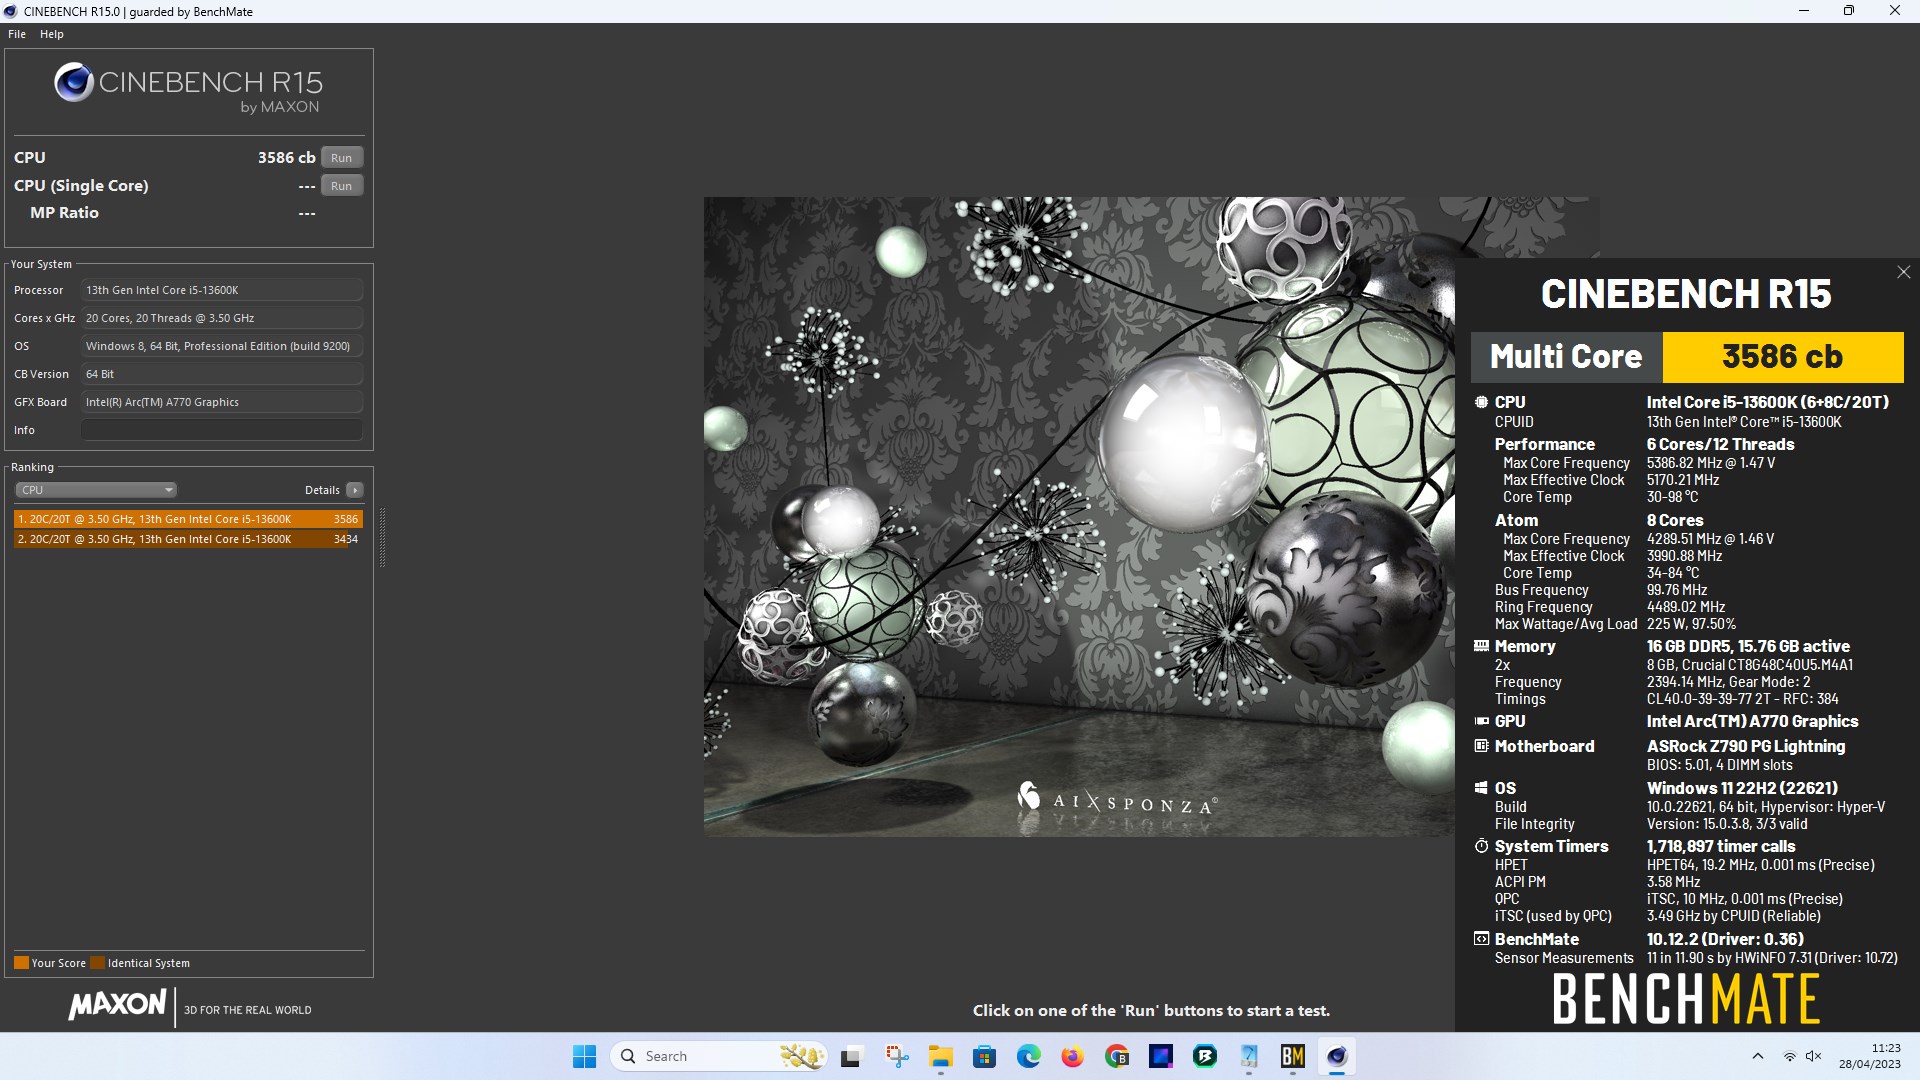Click the OS Windows icon in BenchMate panel
Viewport: 1920px width, 1080px height.
[1481, 788]
